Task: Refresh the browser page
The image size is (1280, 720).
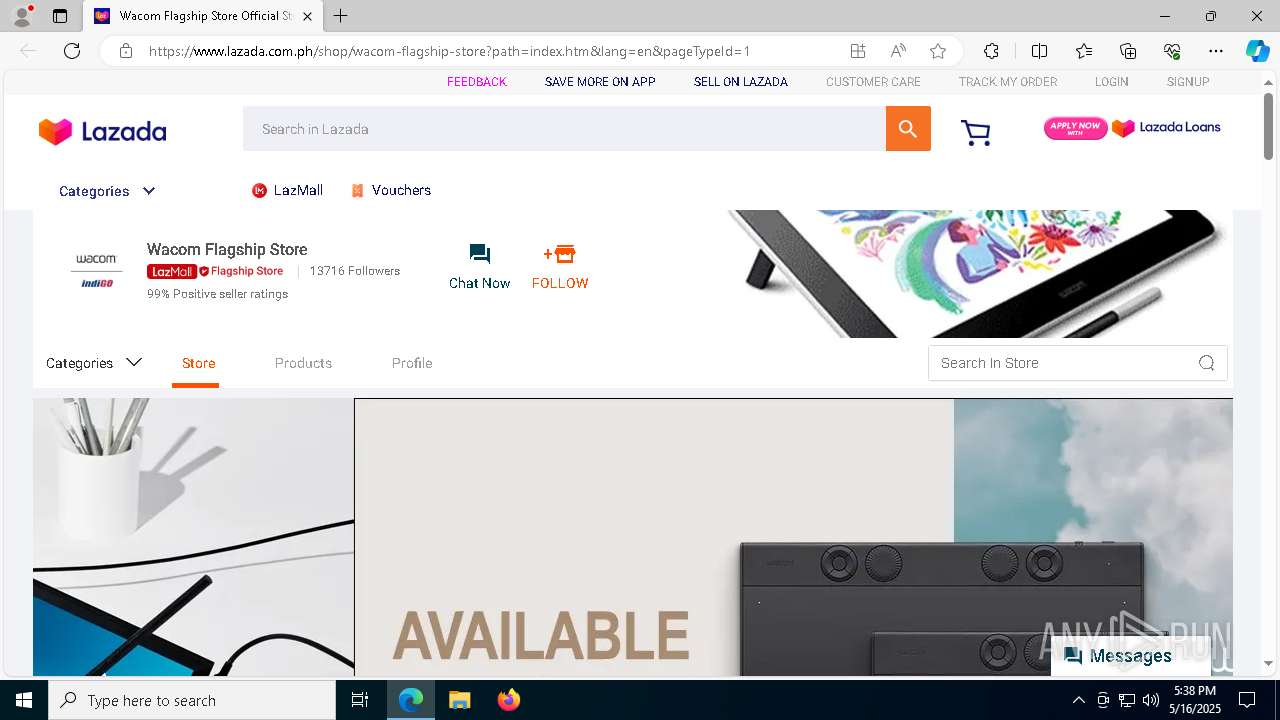Action: [x=72, y=51]
